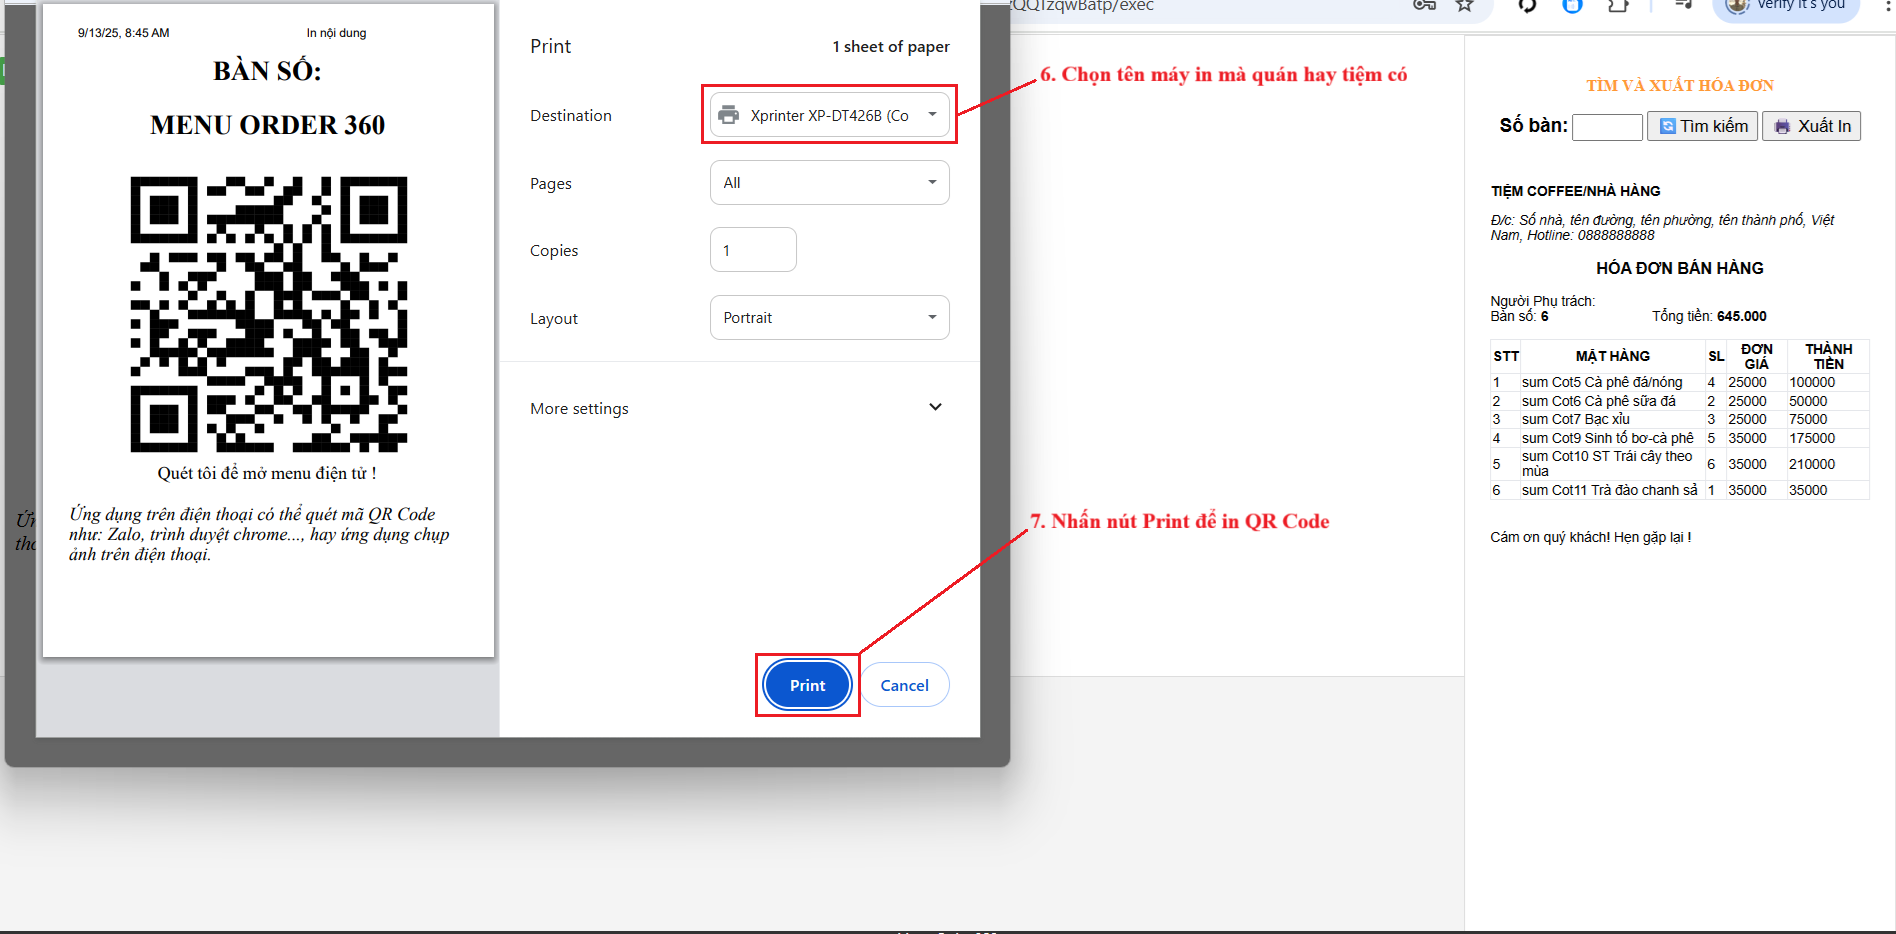Open the Pages dropdown showing All
The width and height of the screenshot is (1896, 934).
[829, 183]
